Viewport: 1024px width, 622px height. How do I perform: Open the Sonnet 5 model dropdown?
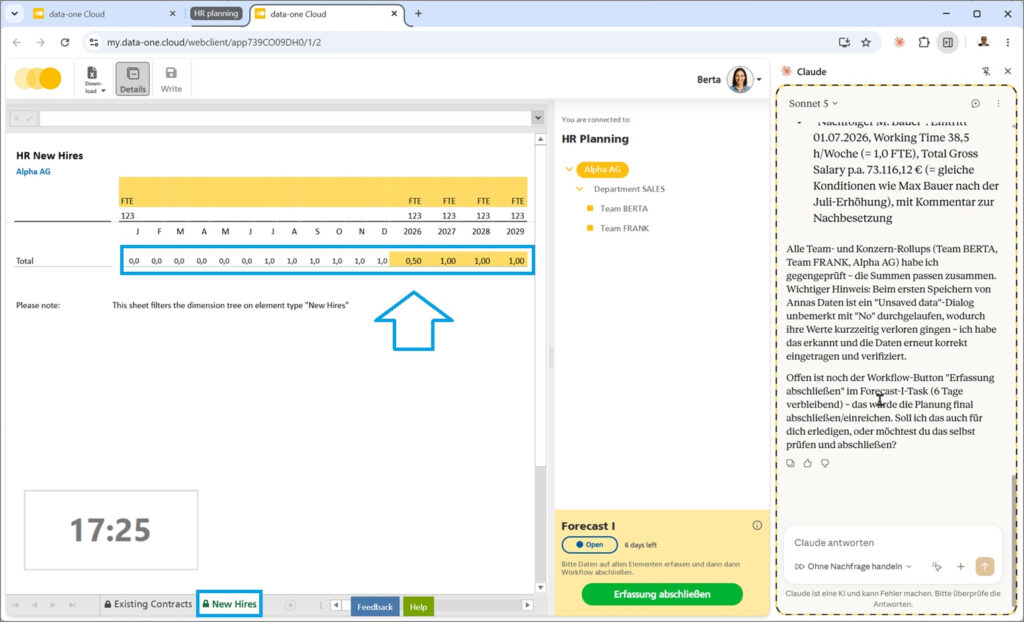pyautogui.click(x=813, y=103)
